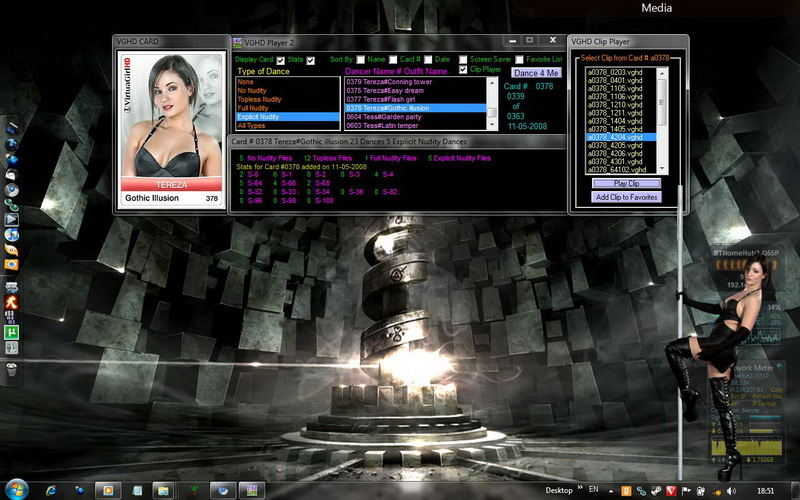The width and height of the screenshot is (800, 500).
Task: Enable the Screen Saver checkbox
Action: [x=463, y=60]
